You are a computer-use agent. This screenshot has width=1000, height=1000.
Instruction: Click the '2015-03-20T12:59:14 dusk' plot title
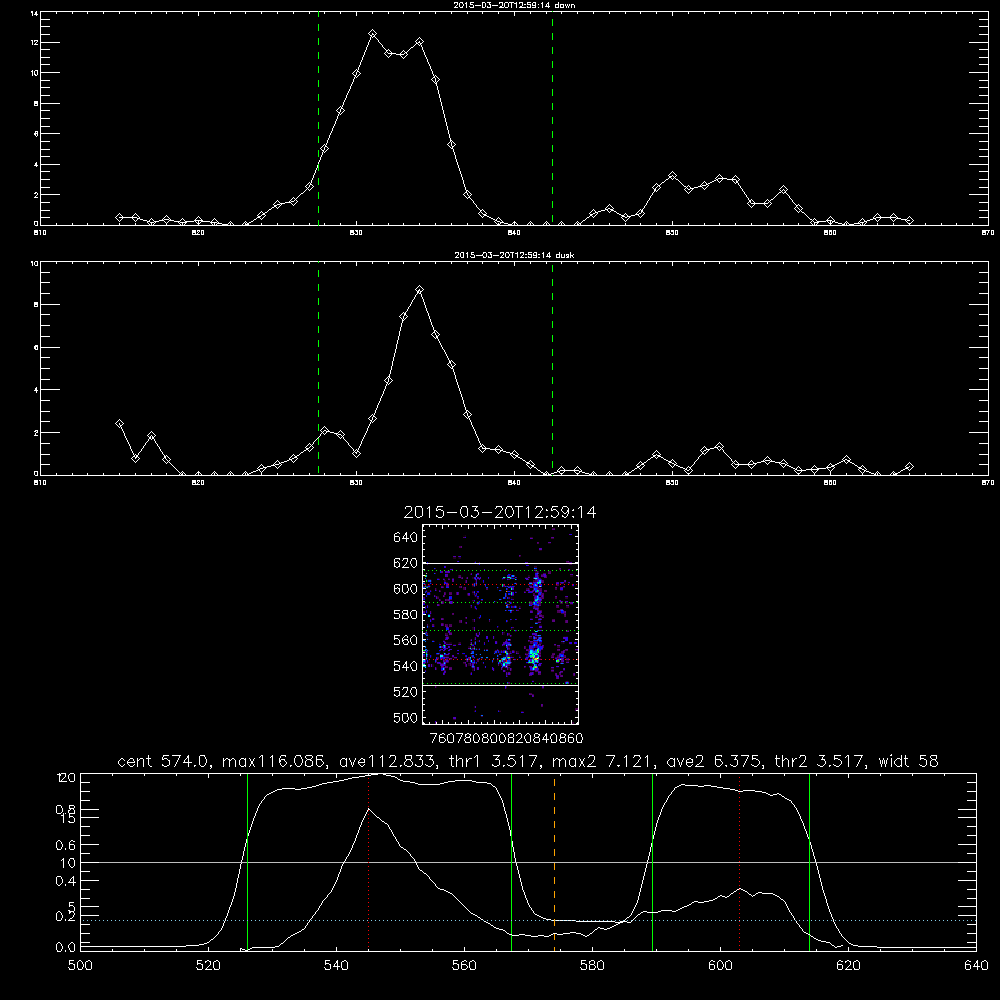click(514, 255)
